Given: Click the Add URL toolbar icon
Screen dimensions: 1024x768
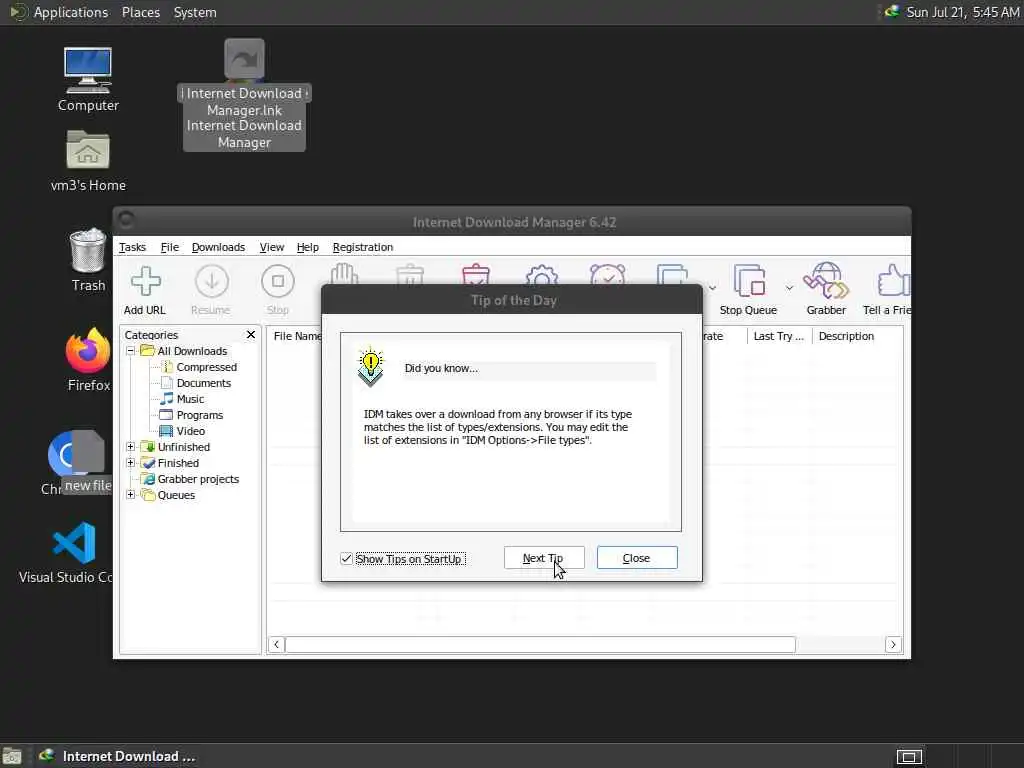Looking at the screenshot, I should coord(145,281).
